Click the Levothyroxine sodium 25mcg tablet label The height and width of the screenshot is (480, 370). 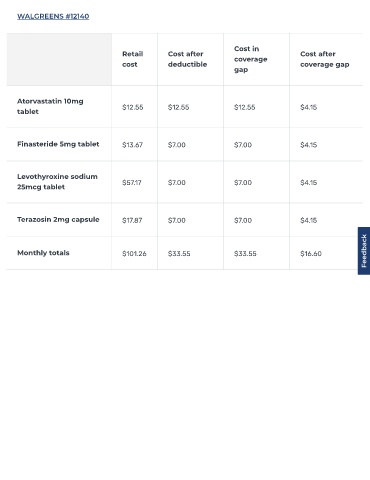pos(57,182)
